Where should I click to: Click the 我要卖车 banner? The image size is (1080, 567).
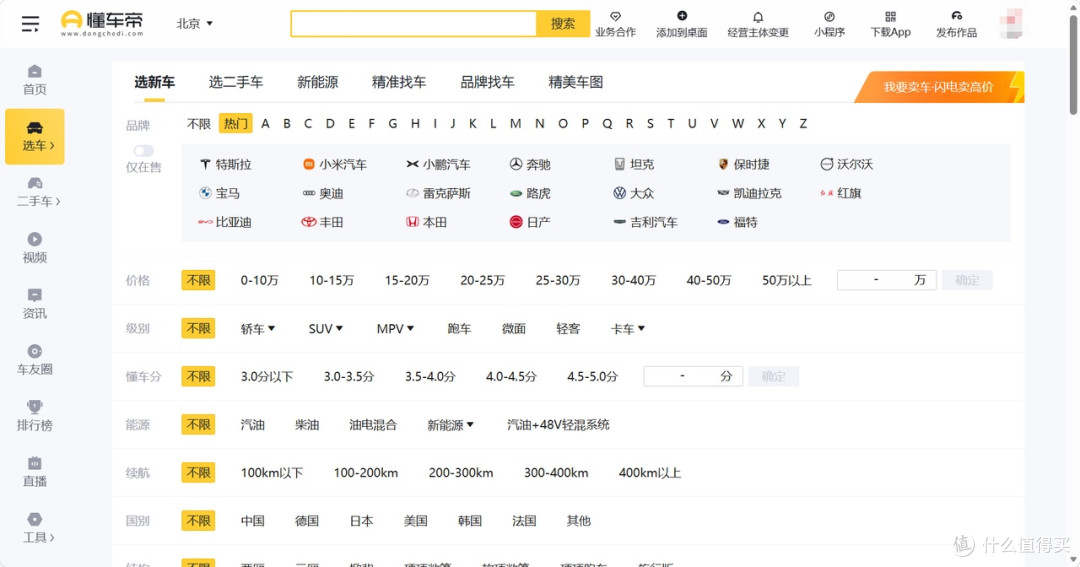tap(939, 87)
